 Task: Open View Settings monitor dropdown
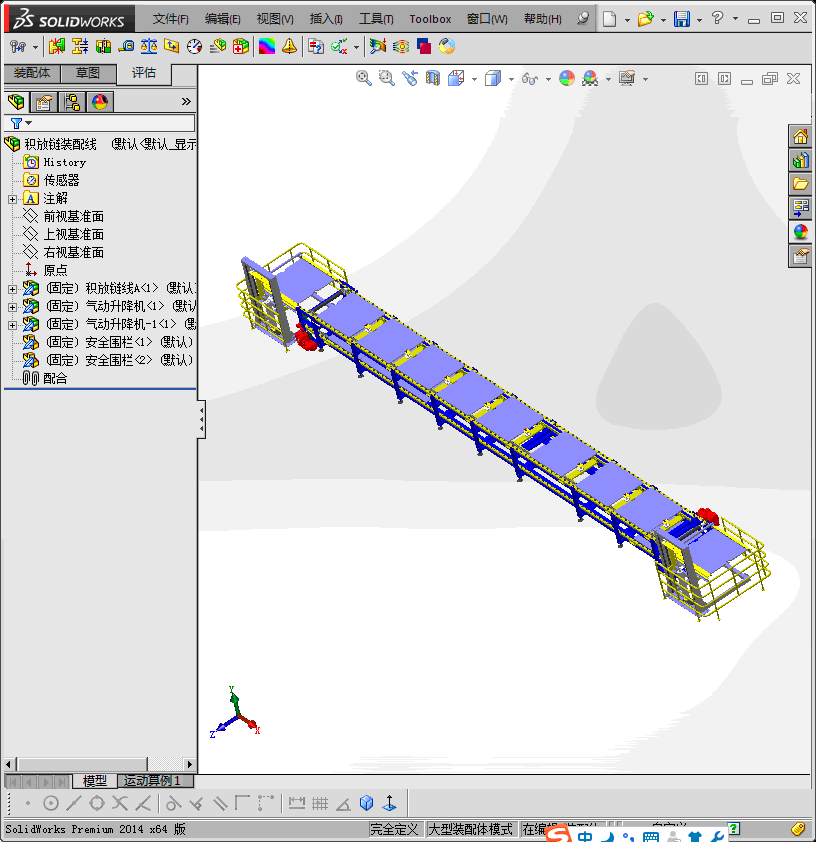click(645, 79)
